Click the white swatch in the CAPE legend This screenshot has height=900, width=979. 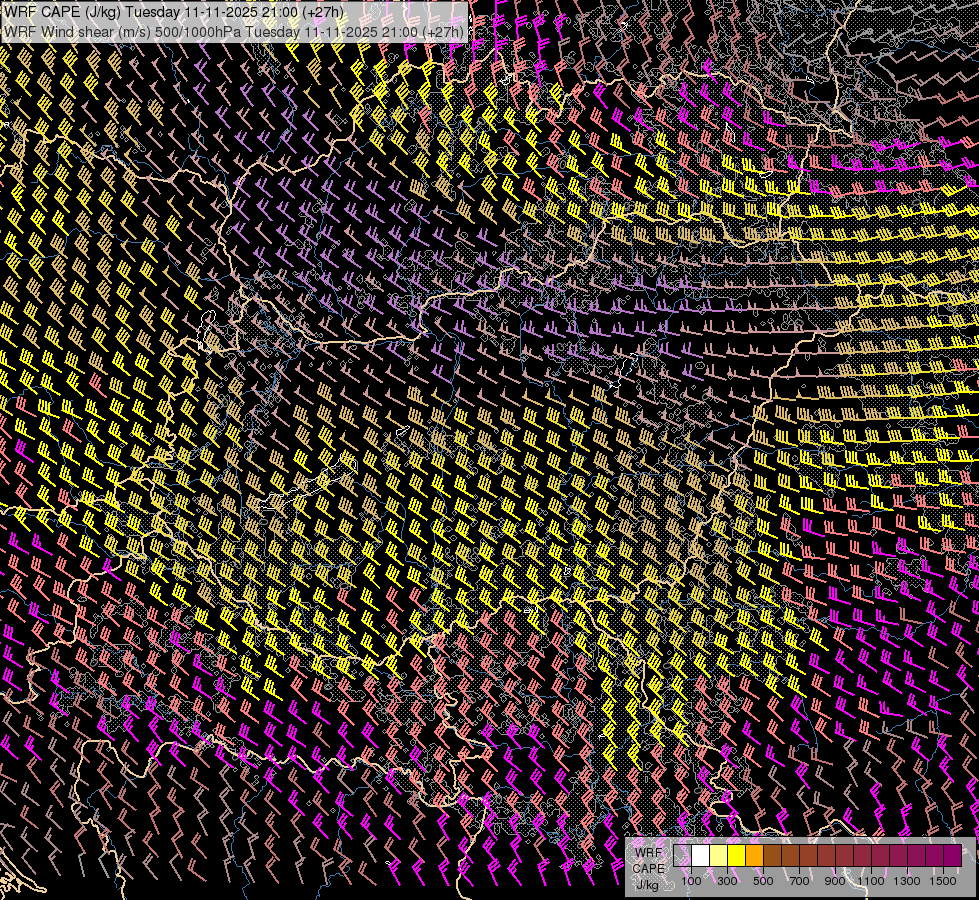[700, 856]
